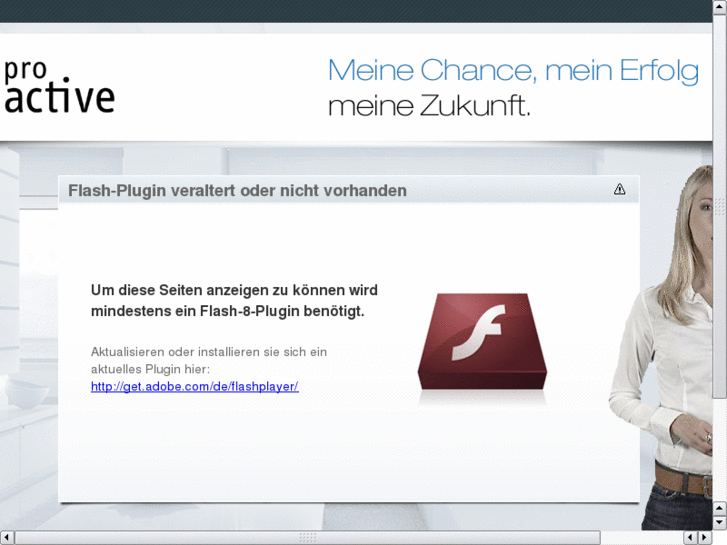
Task: Open the get.adobe.com flashplayer link
Action: point(195,386)
